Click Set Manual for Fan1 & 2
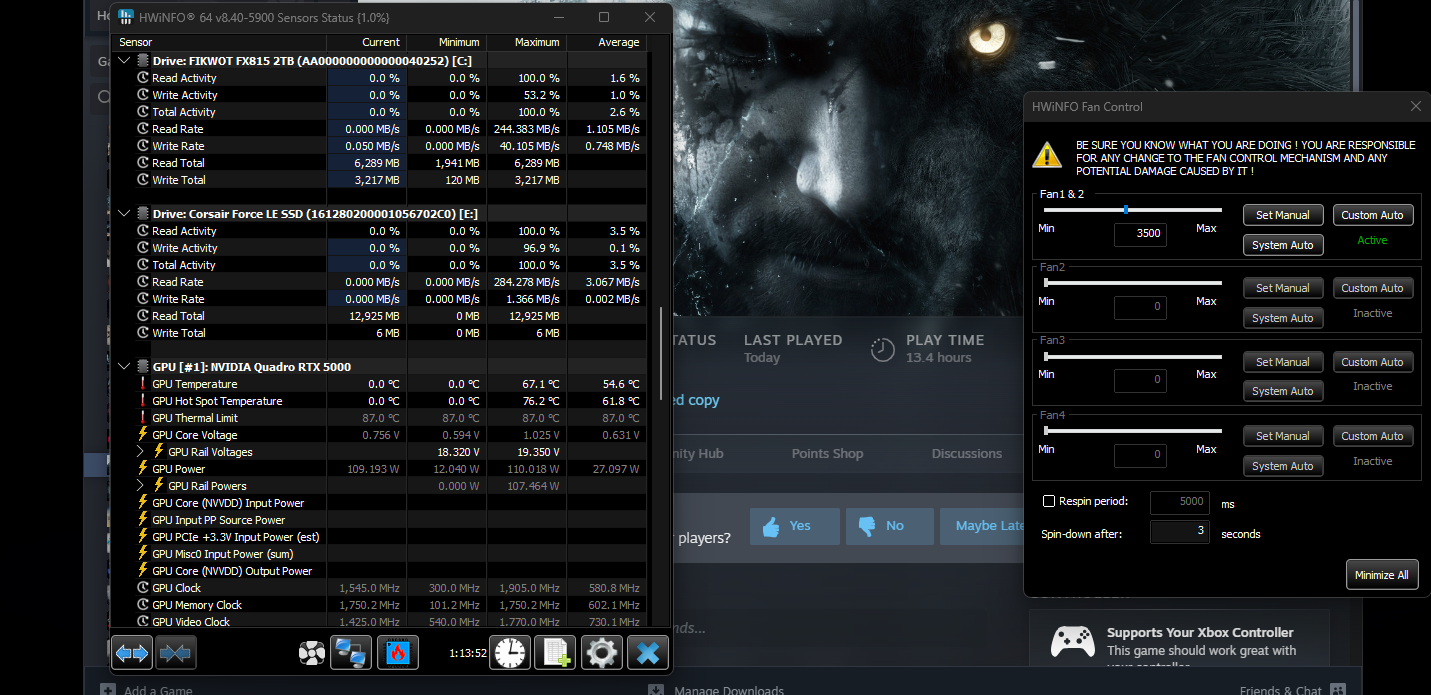This screenshot has width=1431, height=695. tap(1283, 215)
